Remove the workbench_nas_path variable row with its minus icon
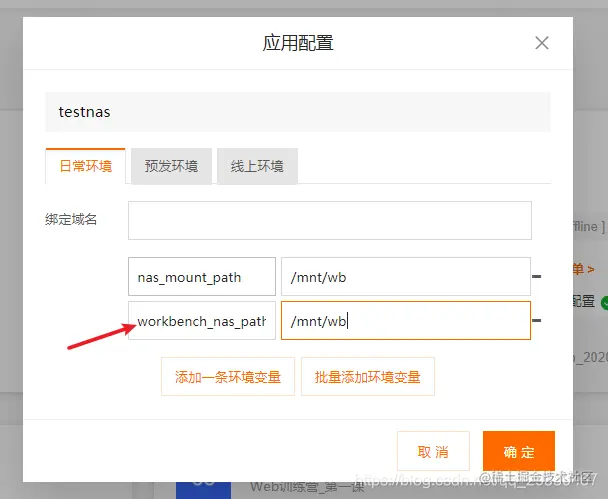608x499 pixels. (537, 320)
